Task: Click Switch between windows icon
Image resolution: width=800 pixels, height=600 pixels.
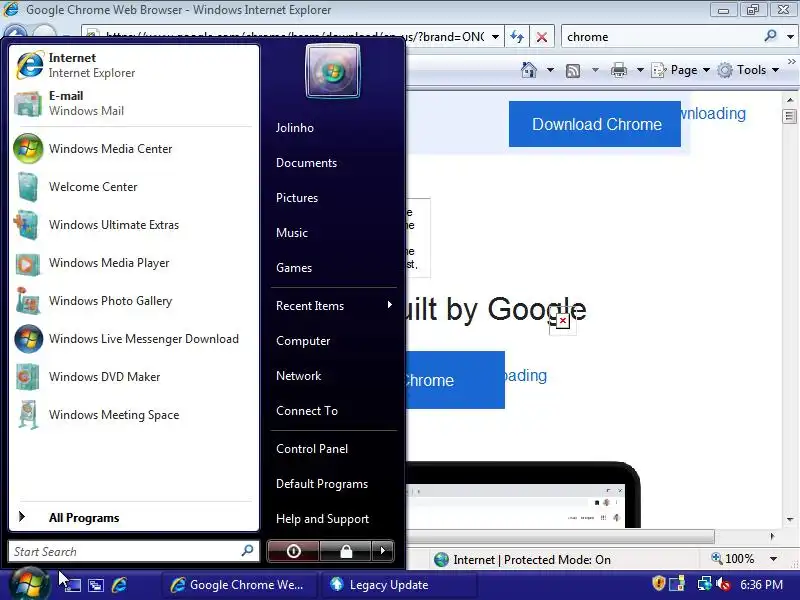Action: click(96, 585)
